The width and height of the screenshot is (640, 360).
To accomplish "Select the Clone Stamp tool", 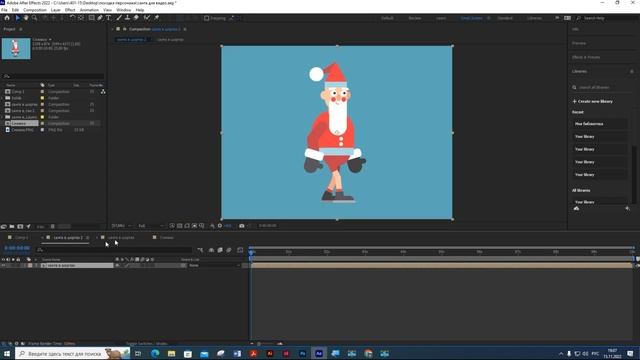I will point(127,18).
